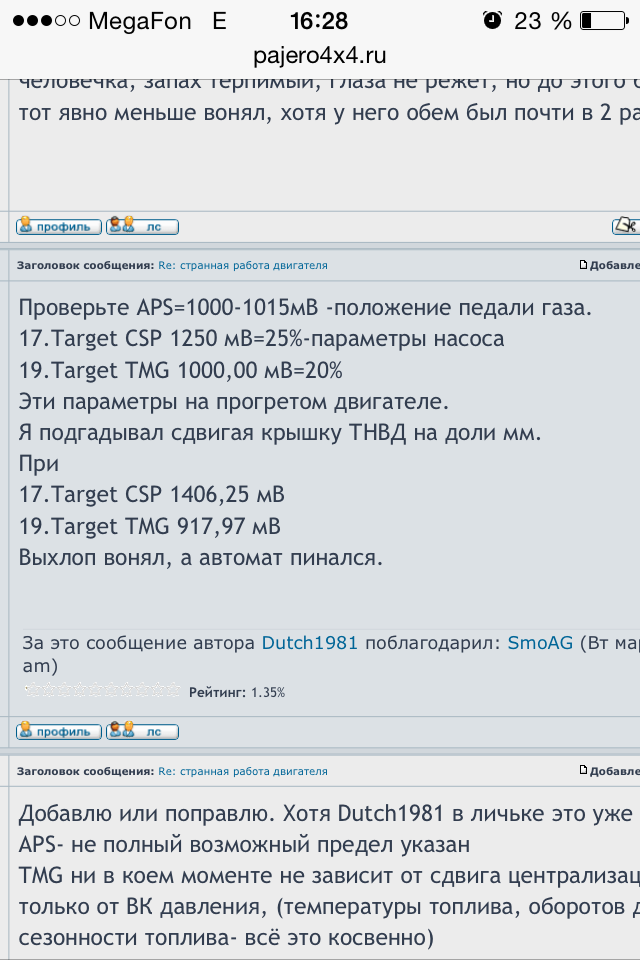Tap 23 % battery percentage
Viewport: 640px width, 960px height.
[543, 21]
